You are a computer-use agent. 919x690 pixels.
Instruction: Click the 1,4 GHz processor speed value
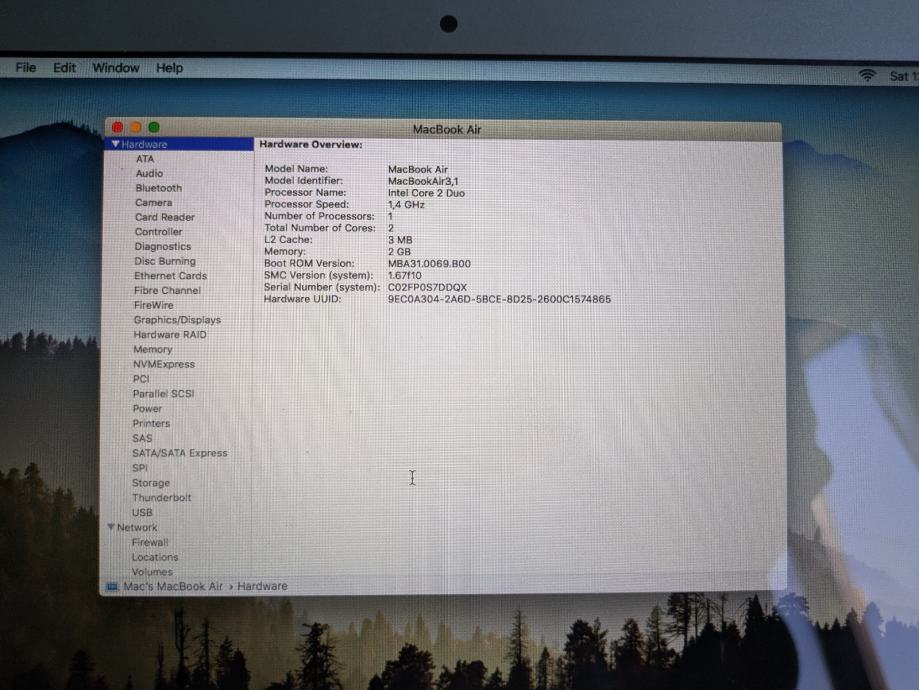pyautogui.click(x=406, y=205)
